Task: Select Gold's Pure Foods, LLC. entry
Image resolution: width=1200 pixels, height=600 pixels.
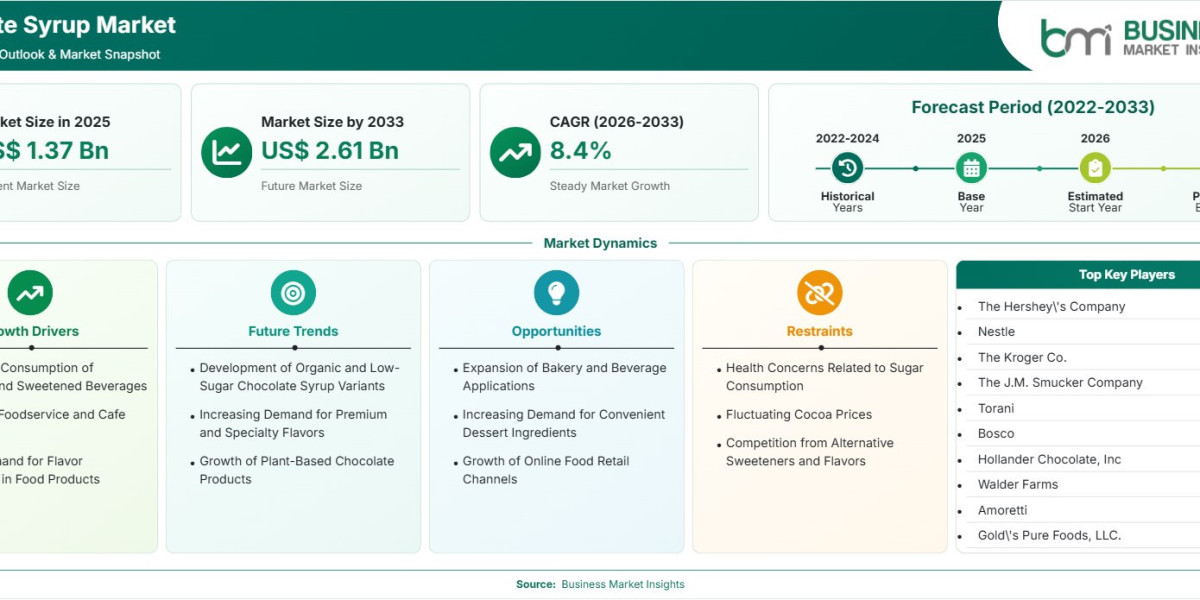Action: tap(1049, 536)
